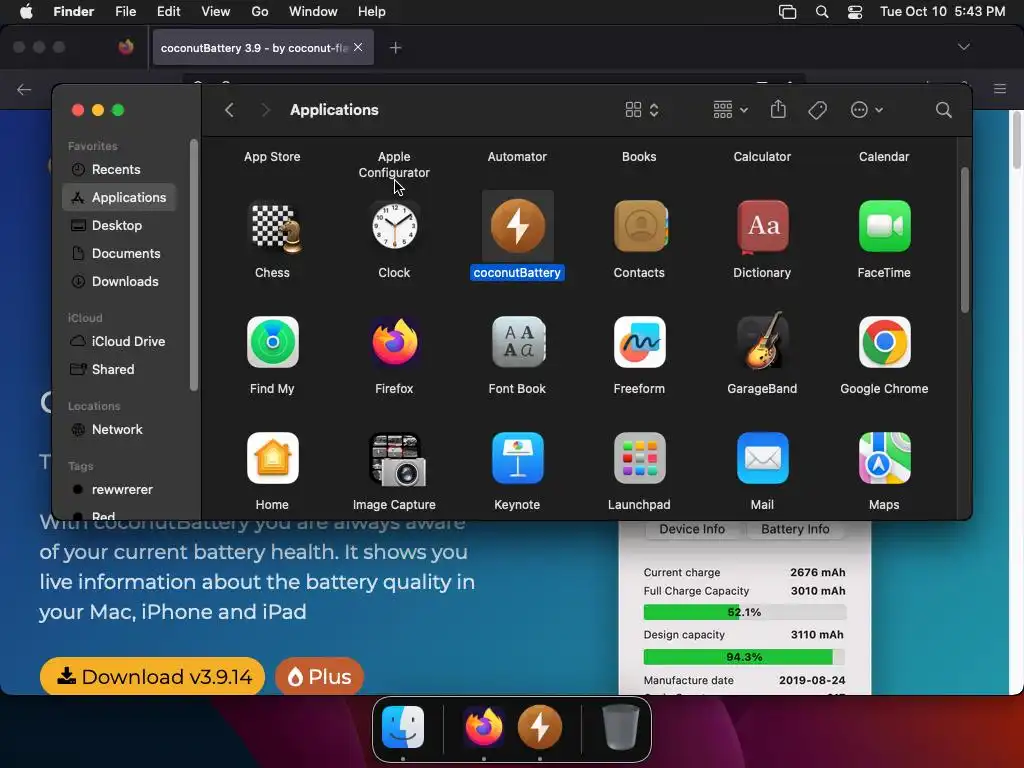The width and height of the screenshot is (1024, 768).
Task: Select the Dictionary app icon
Action: (x=762, y=227)
